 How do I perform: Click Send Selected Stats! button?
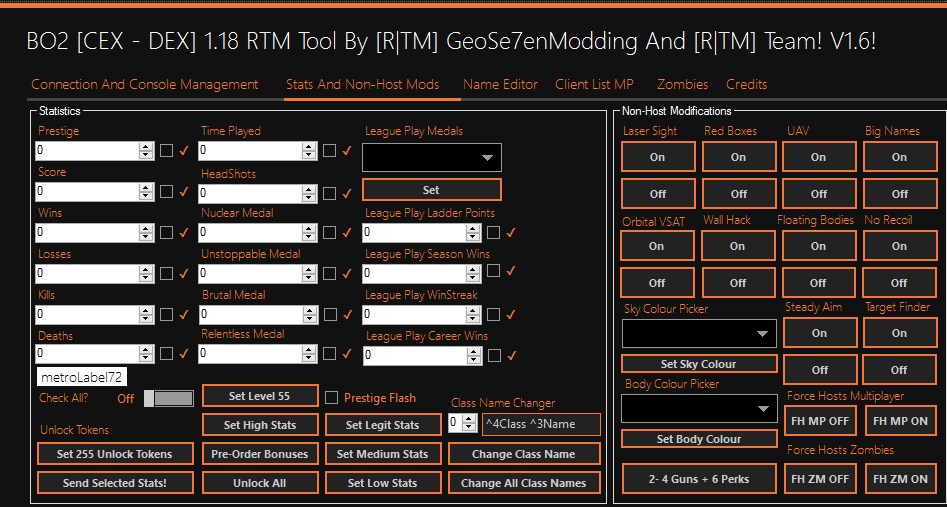[x=115, y=483]
